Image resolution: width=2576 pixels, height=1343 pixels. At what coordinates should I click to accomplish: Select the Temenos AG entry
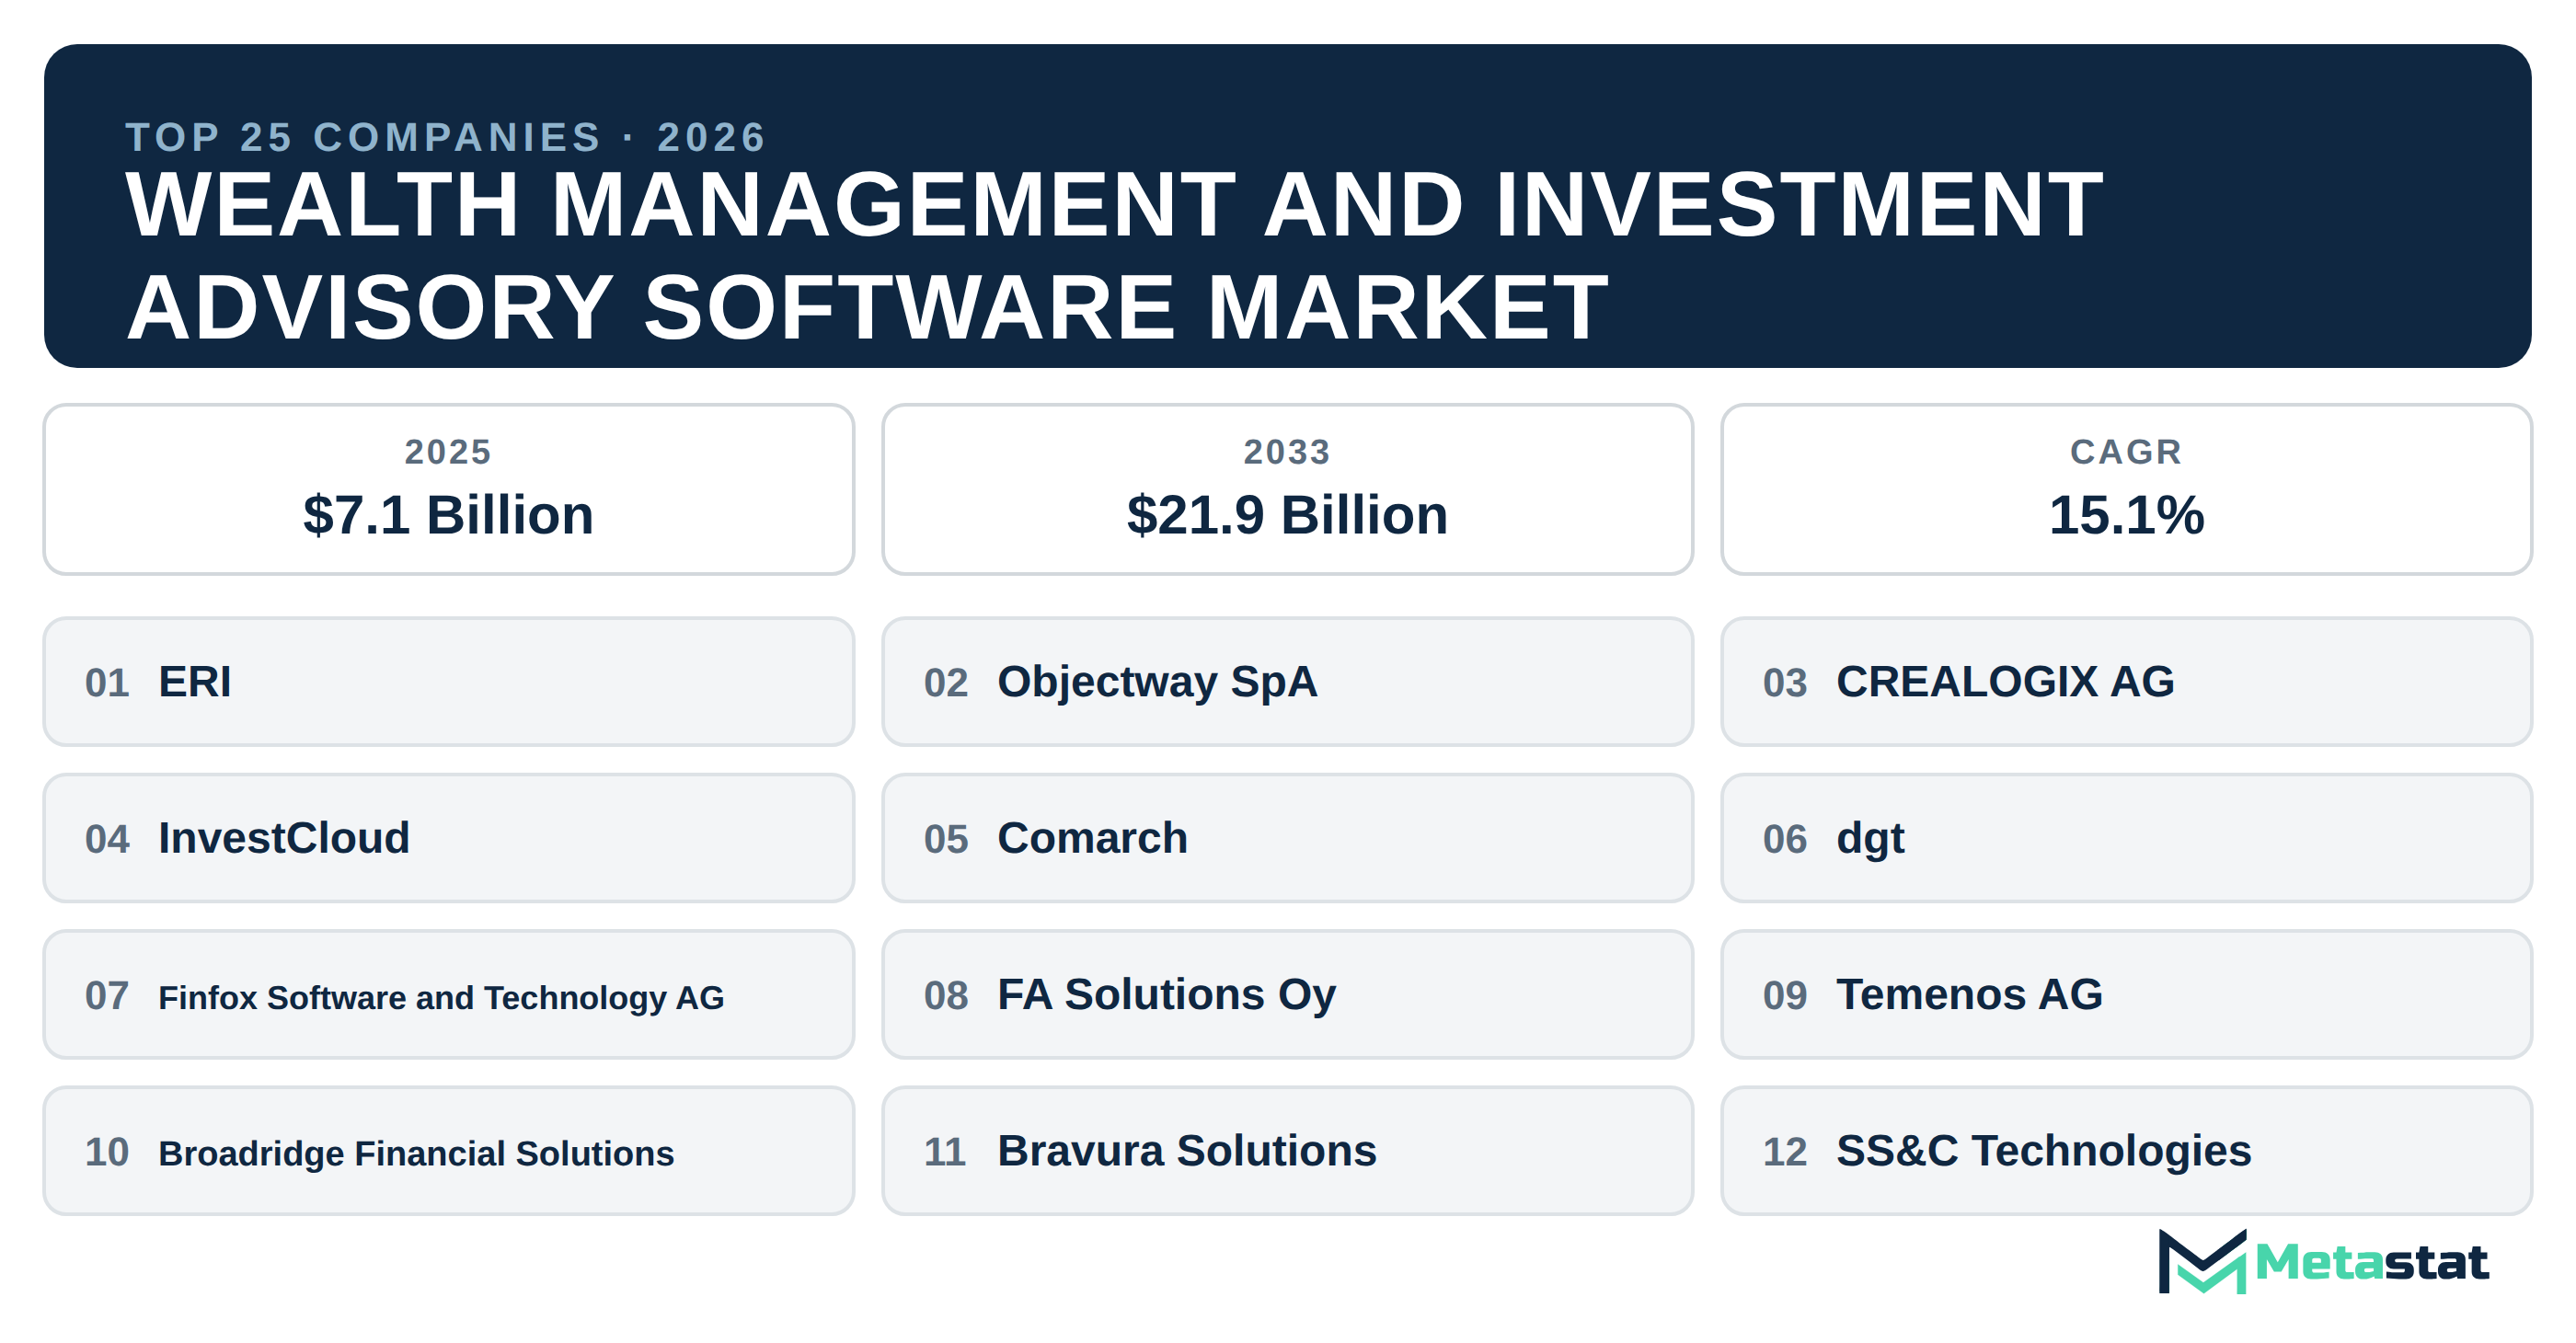tap(2126, 994)
